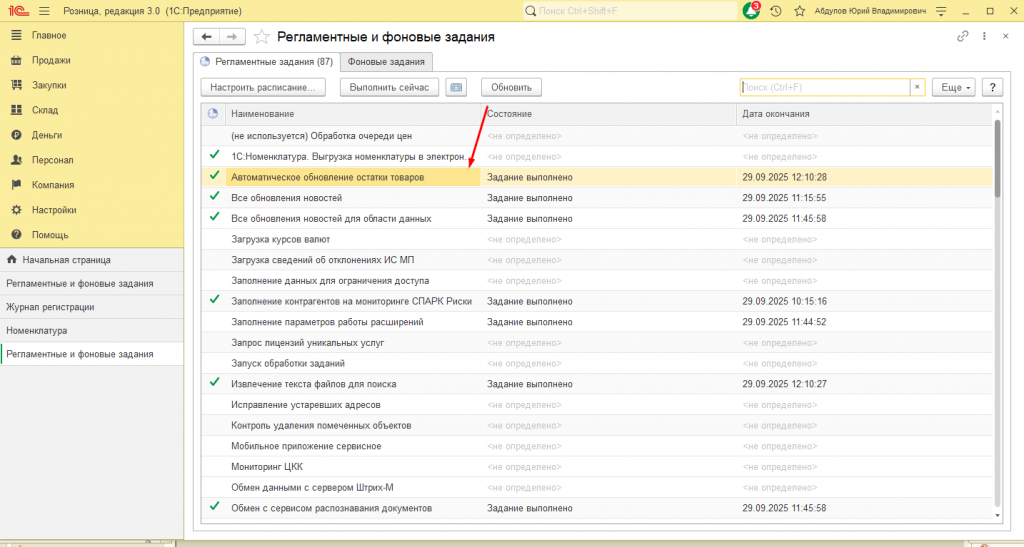Screen dimensions: 1024x547
Task: Sort by Состояние column header
Action: click(x=609, y=114)
